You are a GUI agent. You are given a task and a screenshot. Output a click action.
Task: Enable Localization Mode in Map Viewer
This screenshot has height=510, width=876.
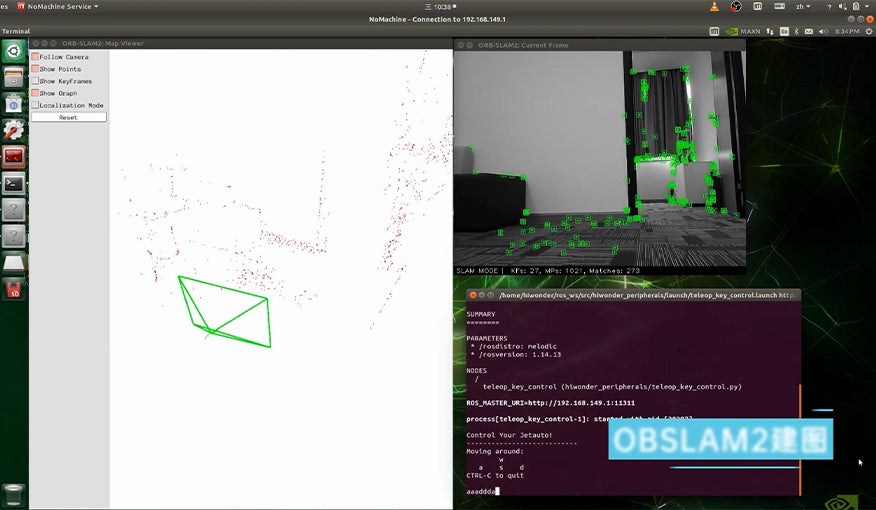[x=35, y=105]
